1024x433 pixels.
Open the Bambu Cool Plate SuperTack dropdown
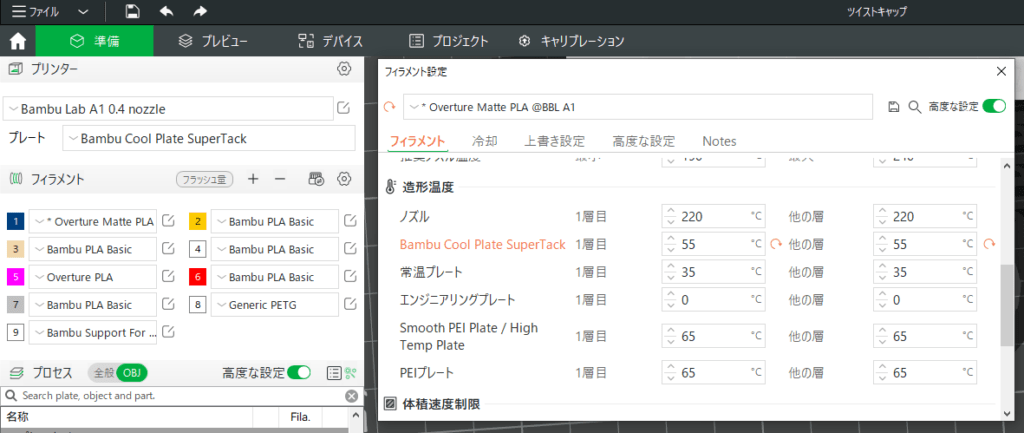click(209, 138)
